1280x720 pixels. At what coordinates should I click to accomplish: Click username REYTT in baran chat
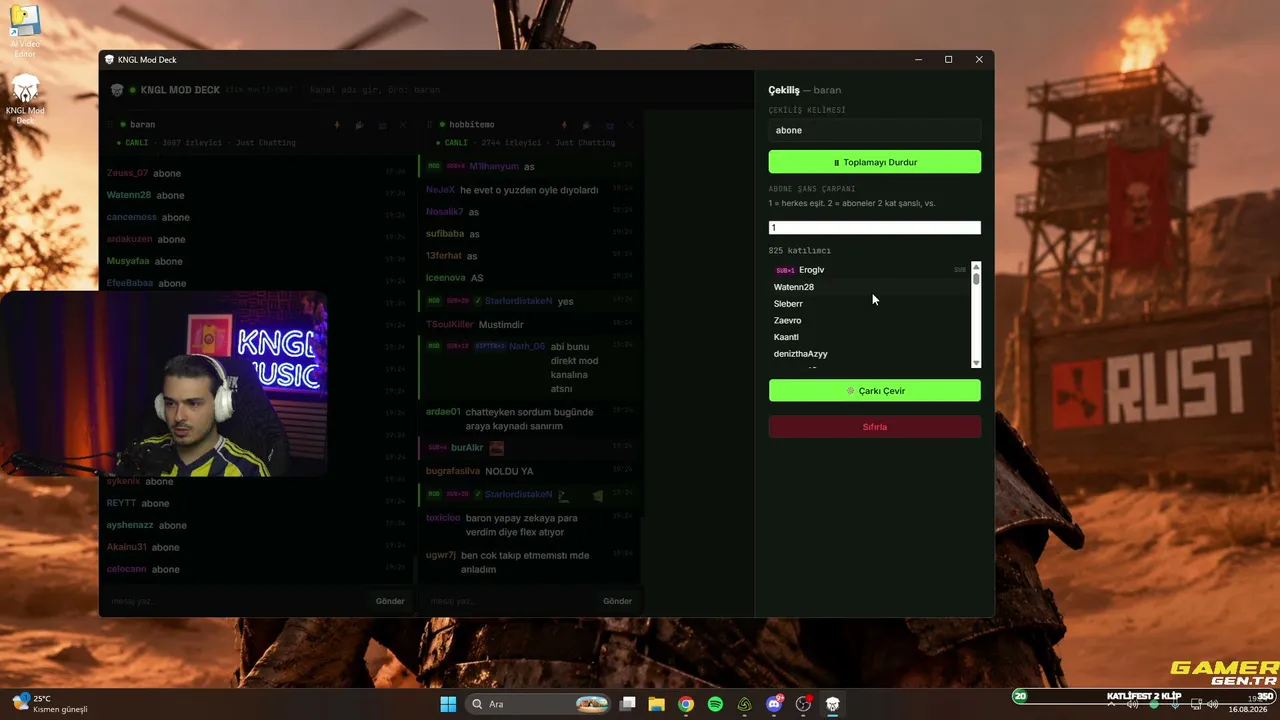point(121,503)
